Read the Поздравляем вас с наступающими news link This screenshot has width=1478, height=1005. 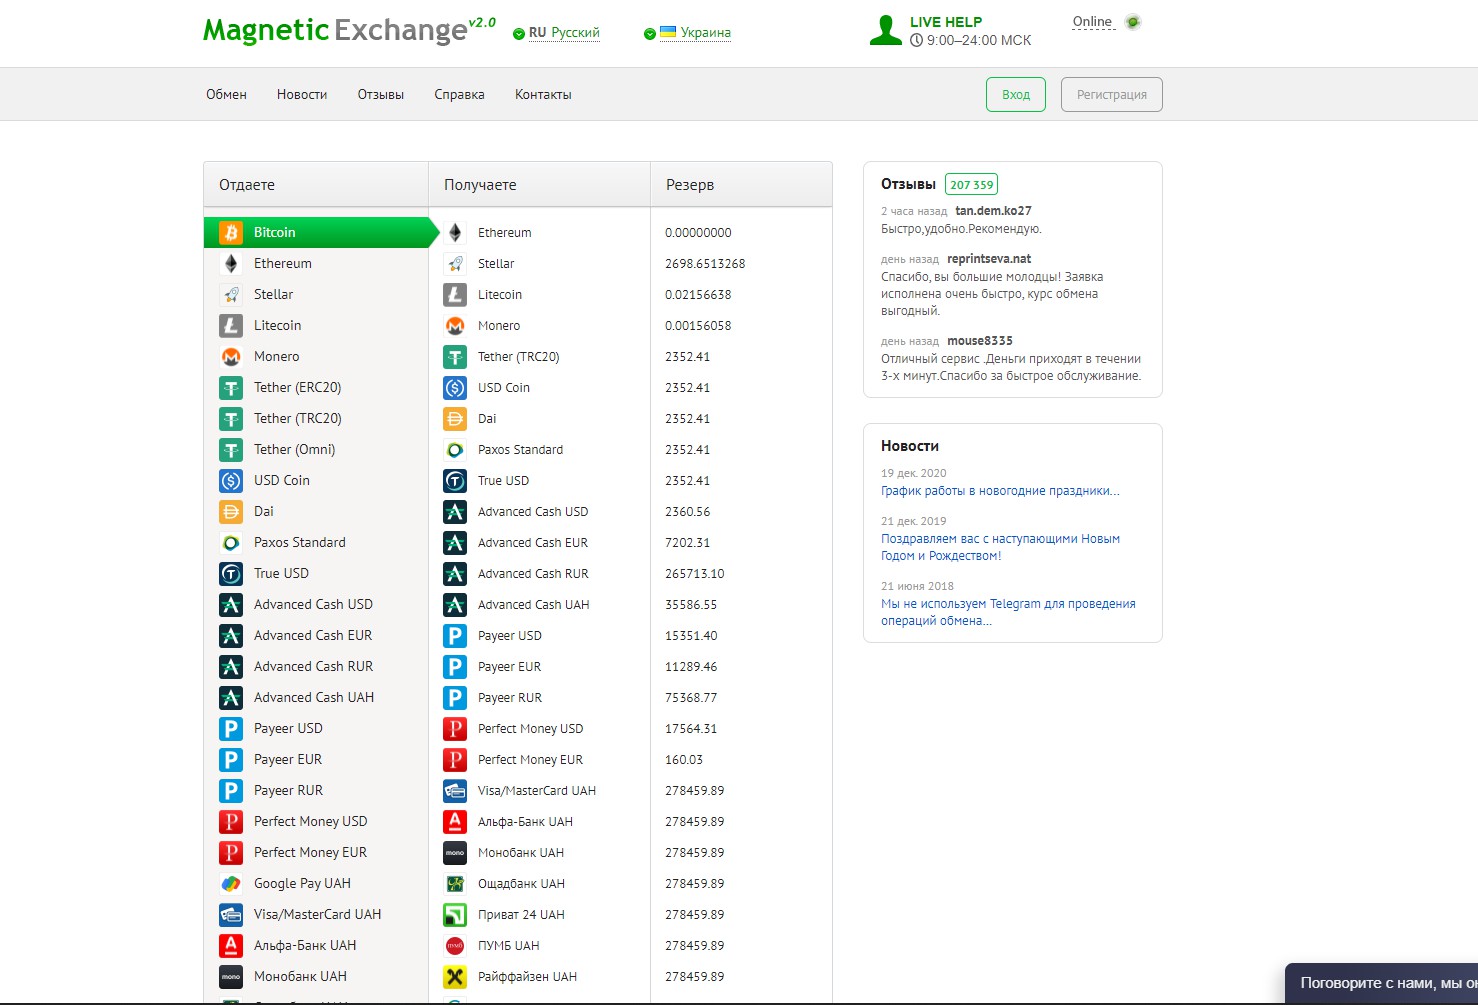point(1000,547)
